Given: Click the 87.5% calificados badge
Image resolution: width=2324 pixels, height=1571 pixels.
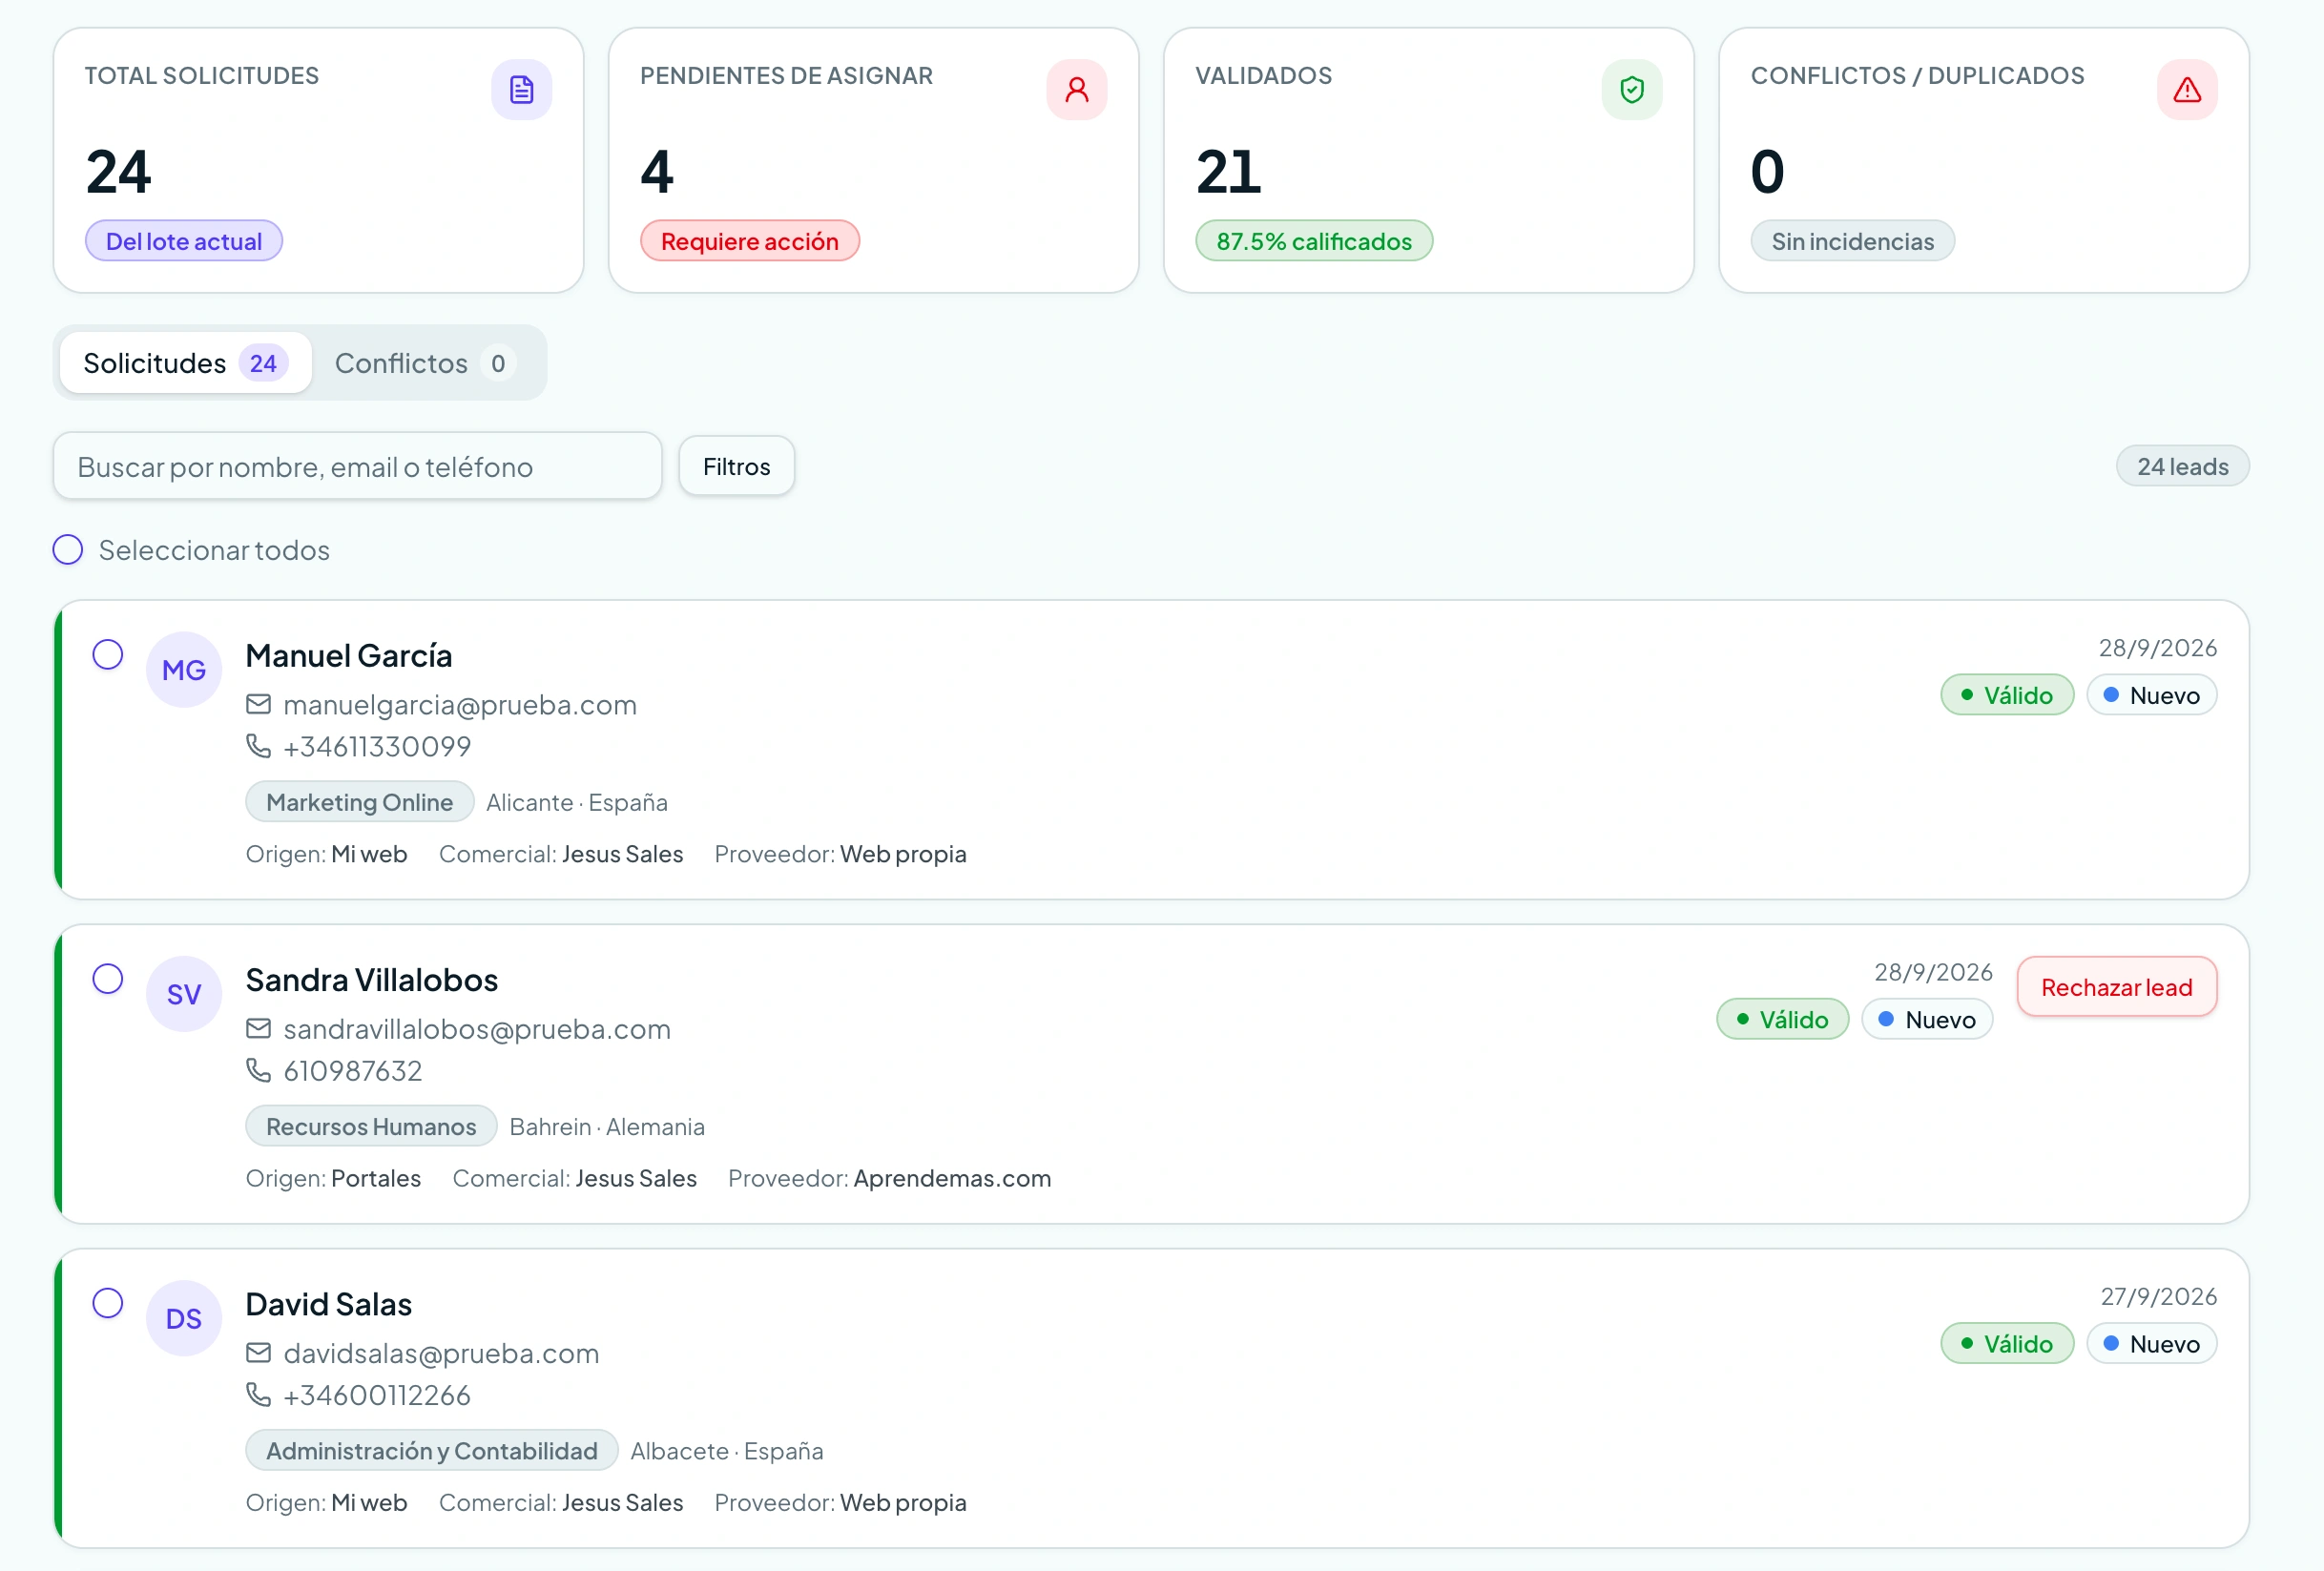Looking at the screenshot, I should tap(1314, 241).
